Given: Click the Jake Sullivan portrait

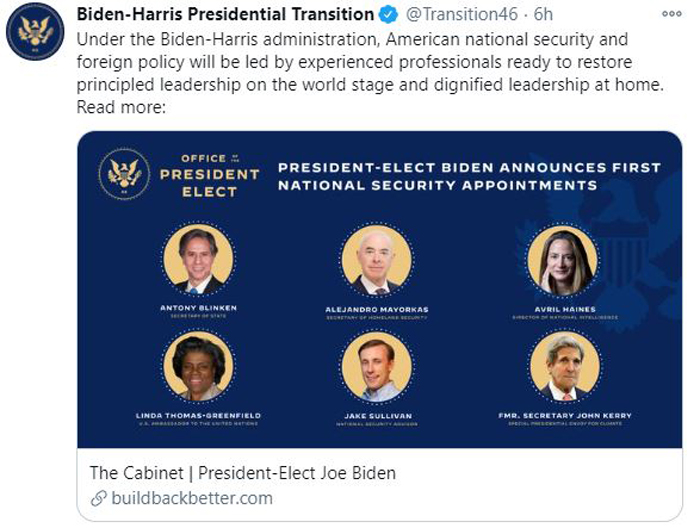Looking at the screenshot, I should [377, 367].
